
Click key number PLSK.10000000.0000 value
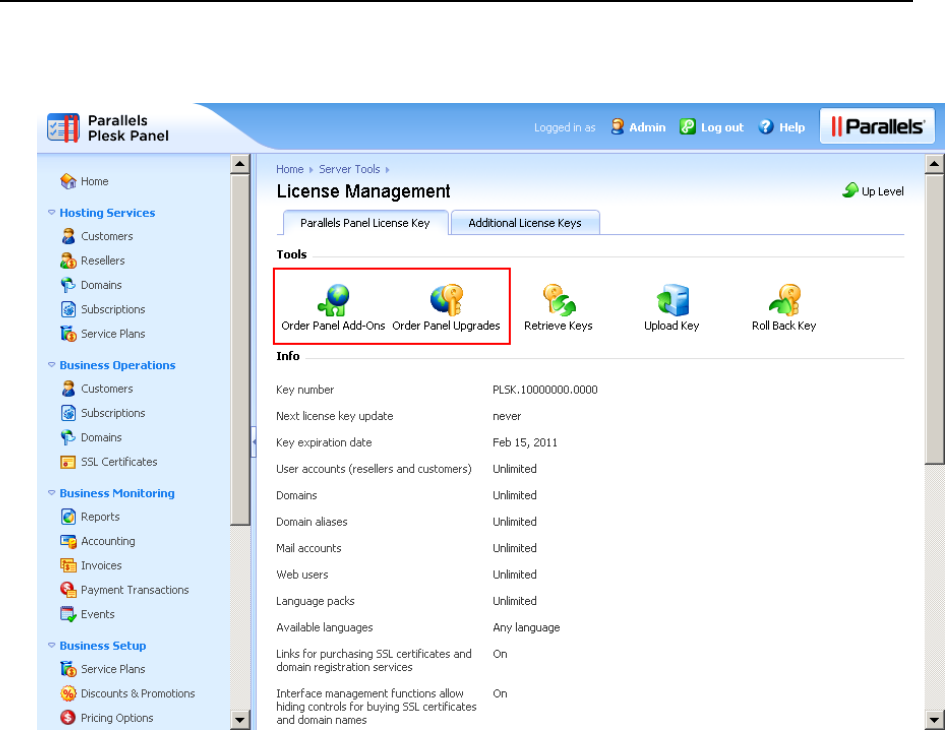545,389
